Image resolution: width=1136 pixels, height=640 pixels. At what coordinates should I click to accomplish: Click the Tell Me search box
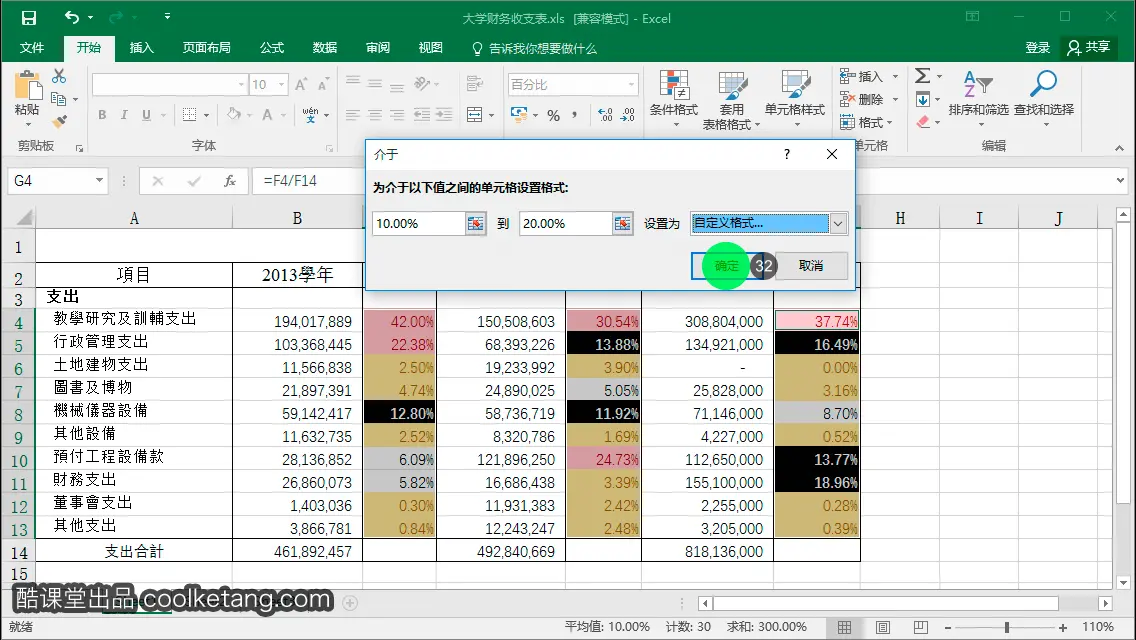click(x=535, y=49)
